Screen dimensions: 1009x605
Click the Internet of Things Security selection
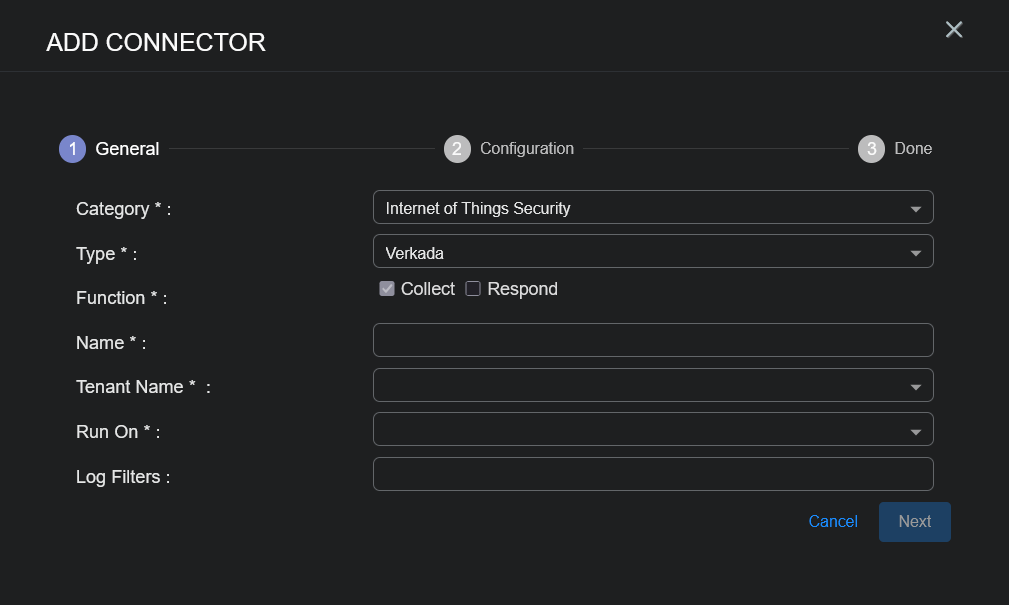[478, 209]
